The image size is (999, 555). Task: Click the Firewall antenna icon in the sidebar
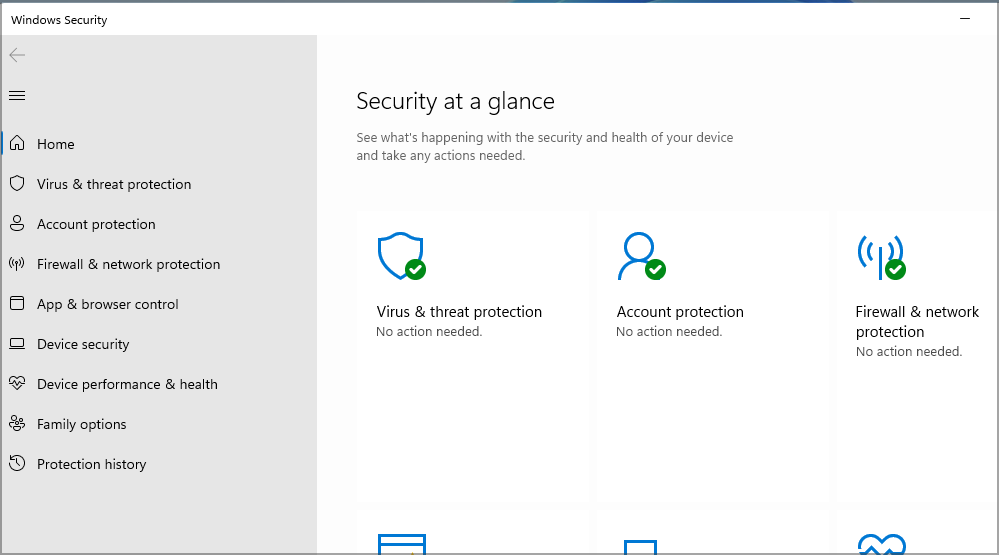click(x=17, y=264)
